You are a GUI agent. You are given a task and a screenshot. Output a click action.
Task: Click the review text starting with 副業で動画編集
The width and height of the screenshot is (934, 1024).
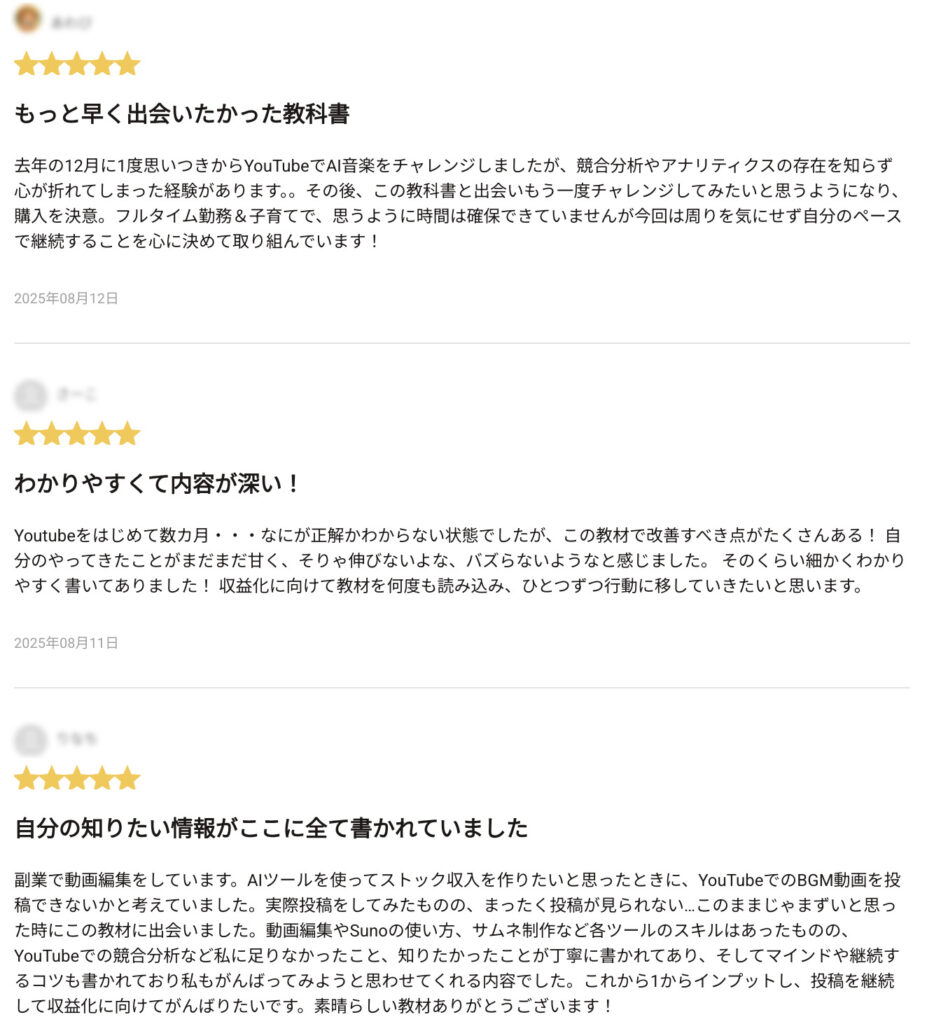coord(457,942)
